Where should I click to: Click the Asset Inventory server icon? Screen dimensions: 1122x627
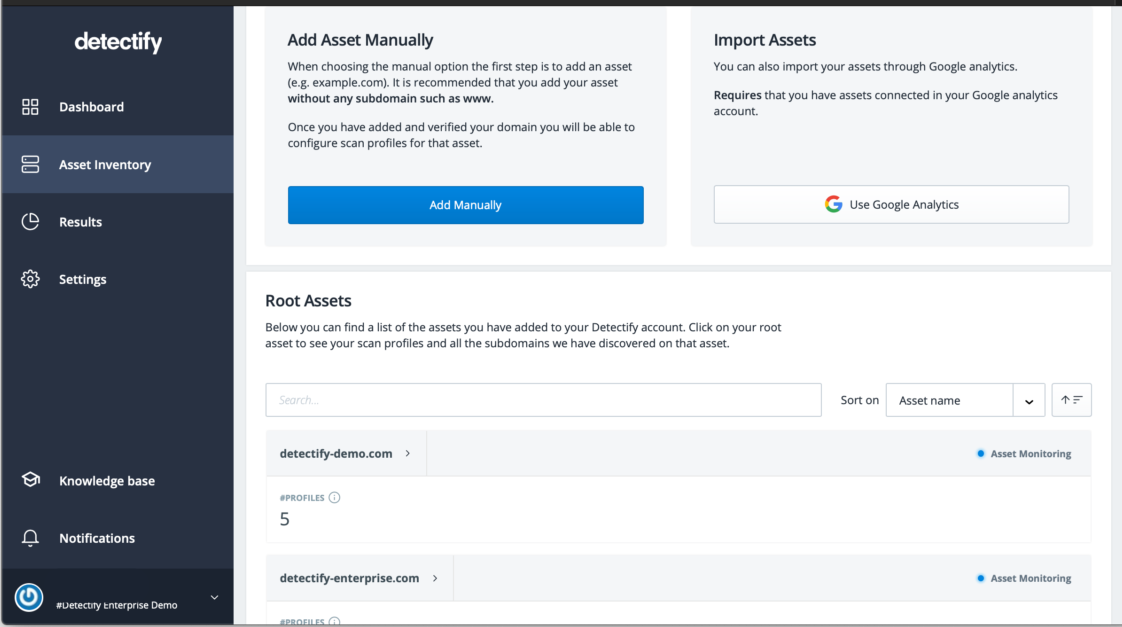(x=30, y=164)
